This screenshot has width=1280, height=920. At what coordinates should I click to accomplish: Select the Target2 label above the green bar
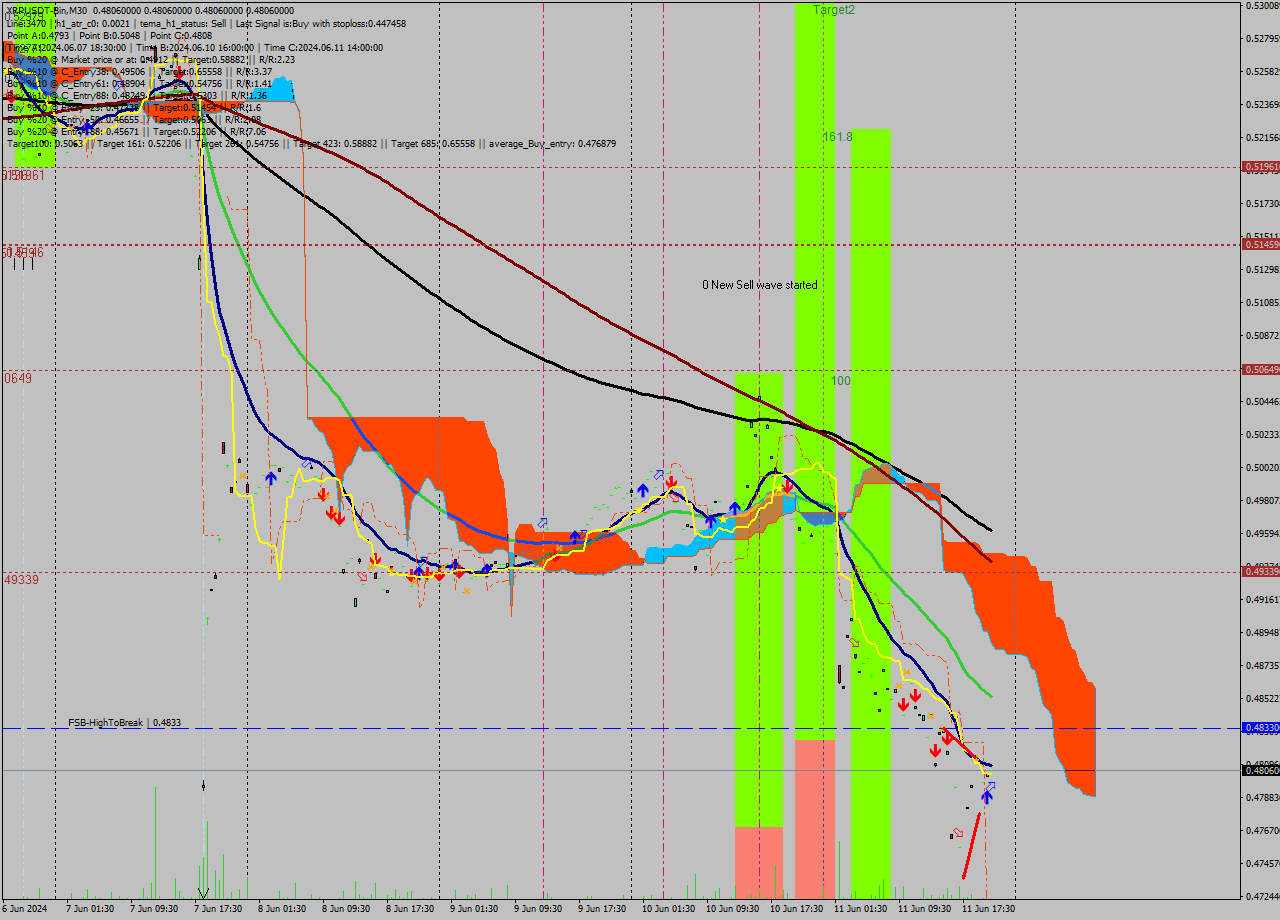834,10
